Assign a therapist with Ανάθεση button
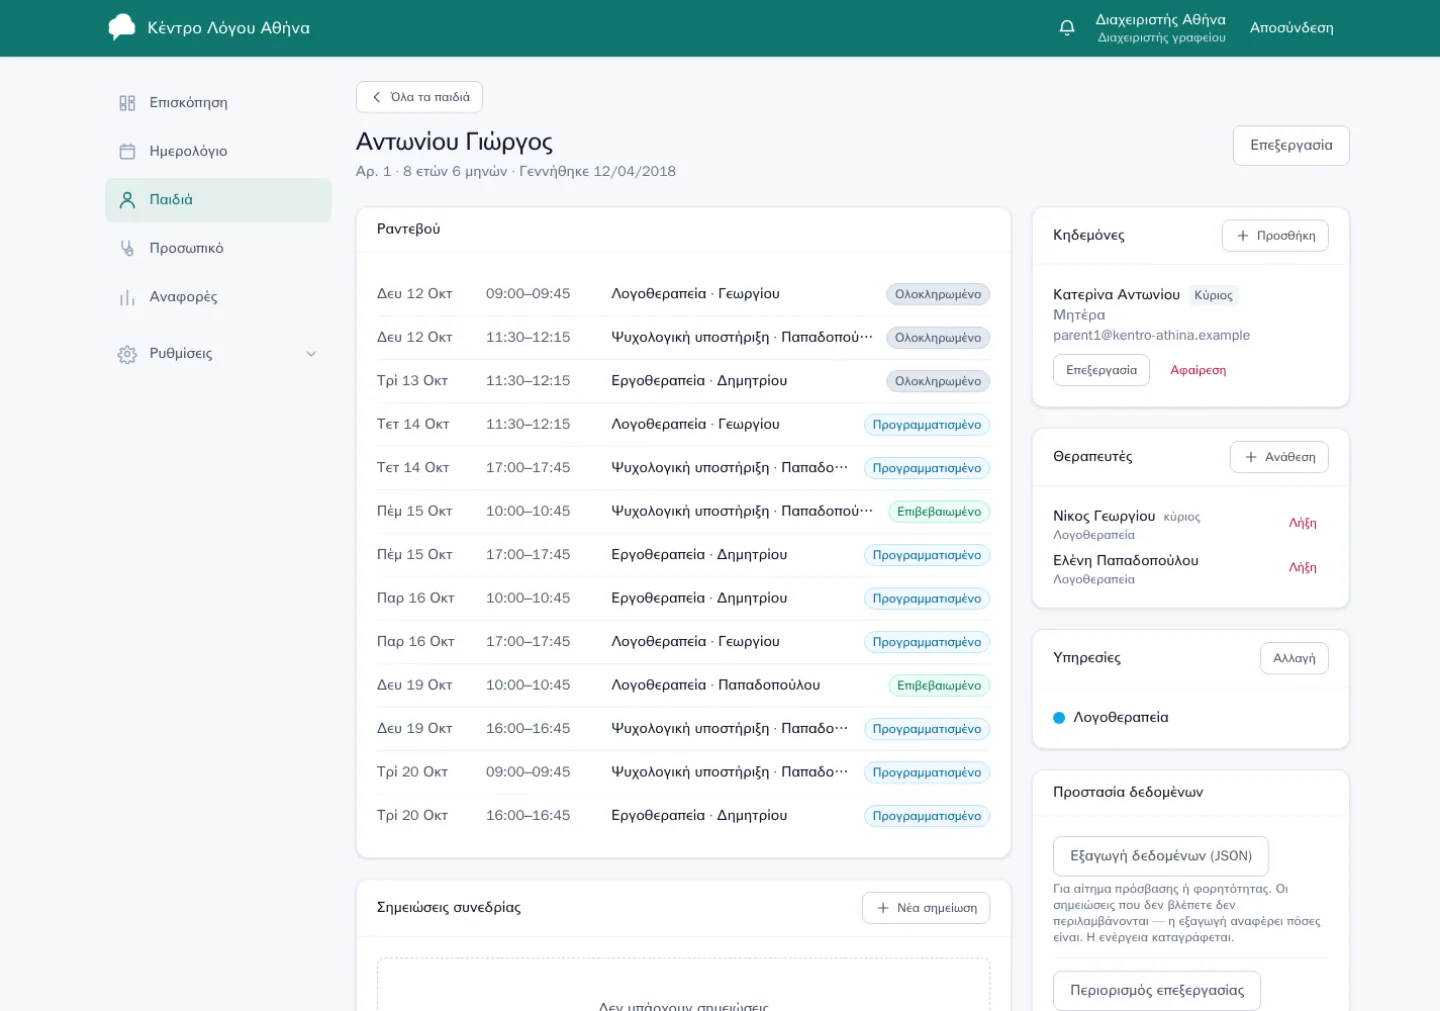 coord(1279,457)
